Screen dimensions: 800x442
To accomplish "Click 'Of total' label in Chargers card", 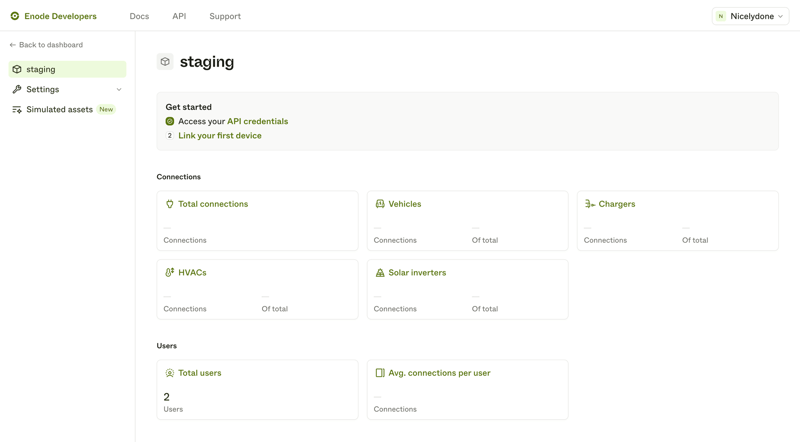I will [x=695, y=240].
